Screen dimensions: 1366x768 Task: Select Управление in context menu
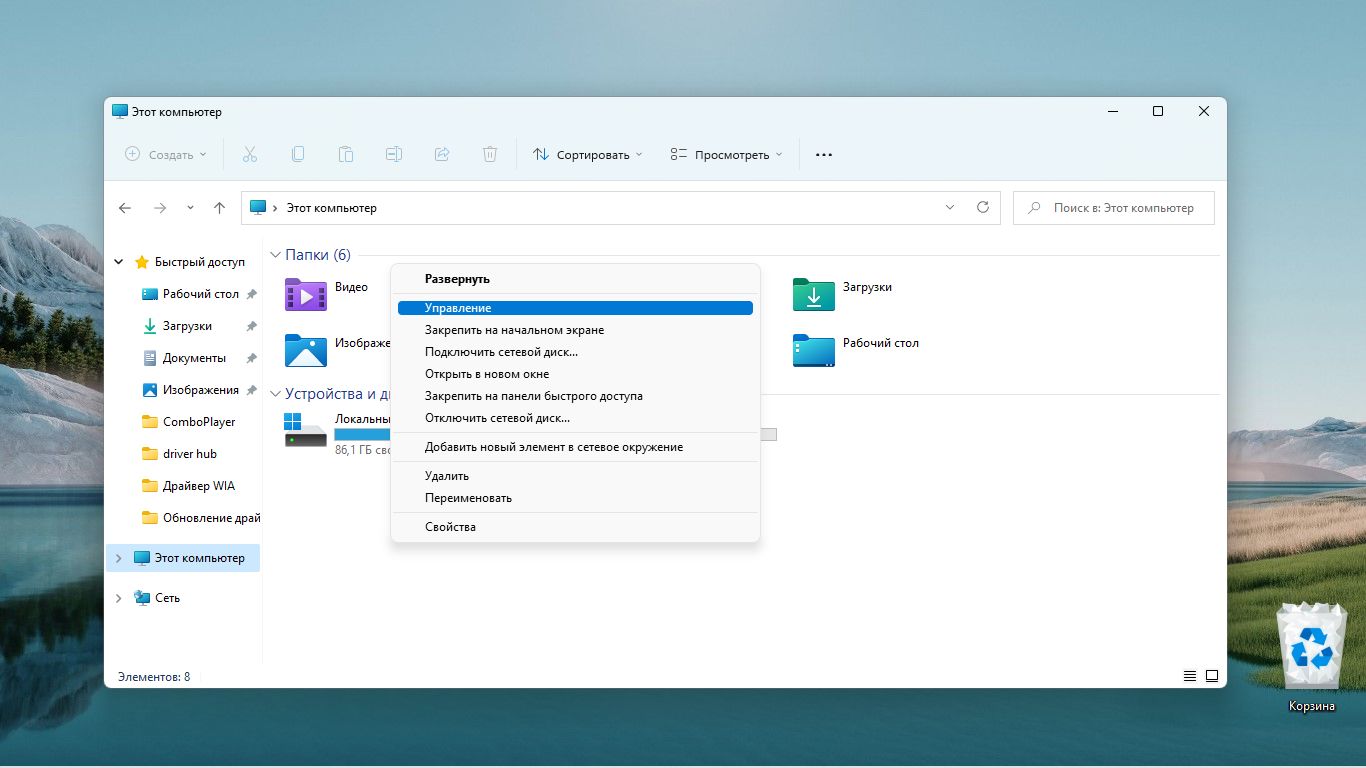(575, 308)
